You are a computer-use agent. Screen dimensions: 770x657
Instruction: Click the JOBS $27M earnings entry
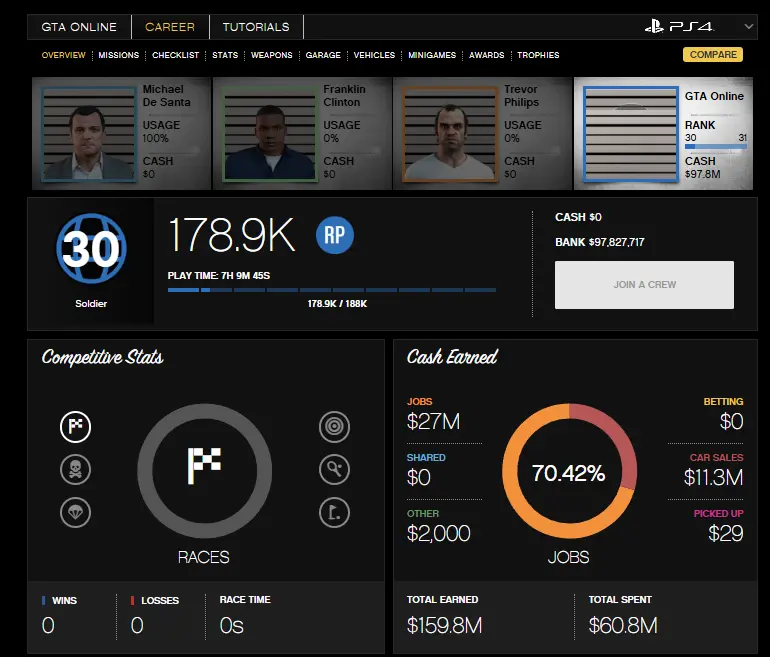pos(433,414)
